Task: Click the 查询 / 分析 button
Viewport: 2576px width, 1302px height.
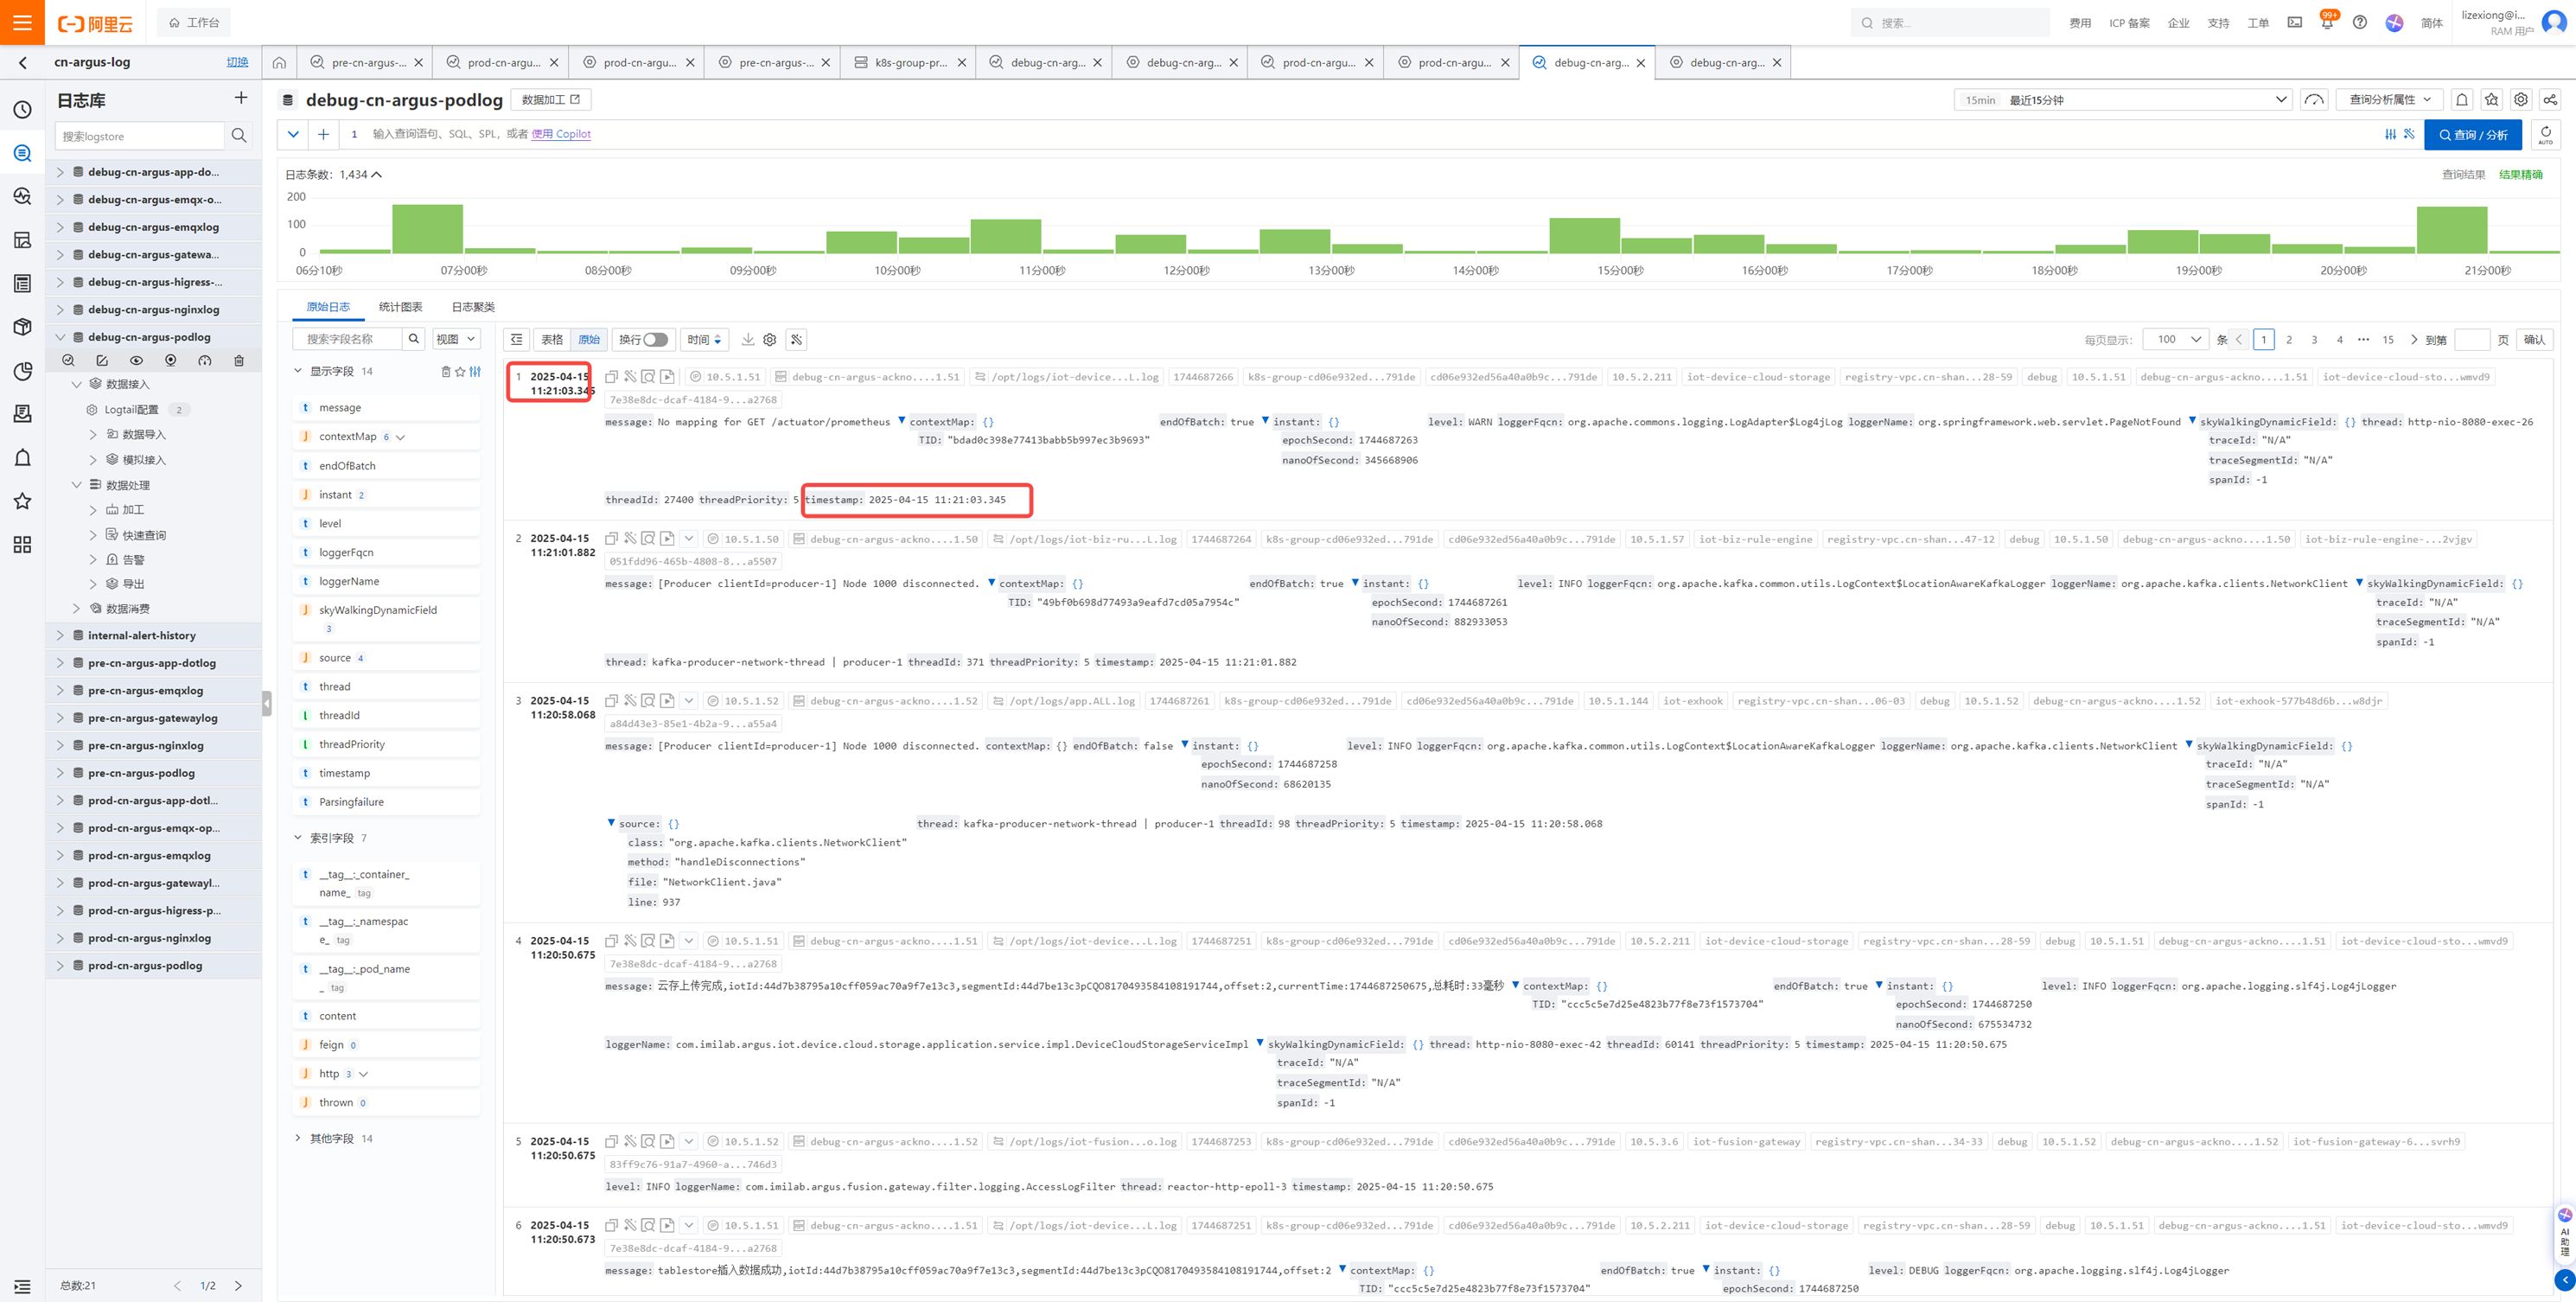Action: click(2472, 135)
